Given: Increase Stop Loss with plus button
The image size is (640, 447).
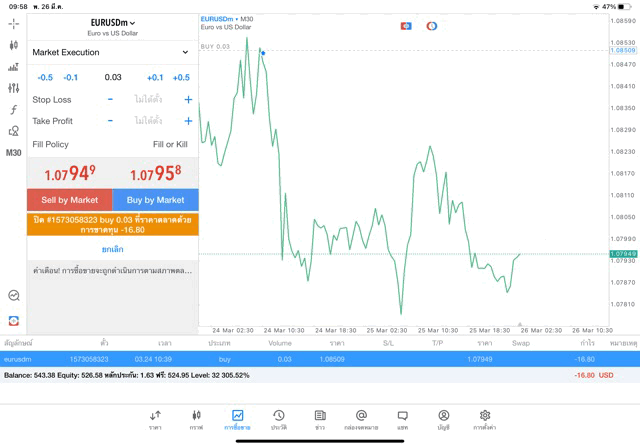Looking at the screenshot, I should click(x=188, y=100).
